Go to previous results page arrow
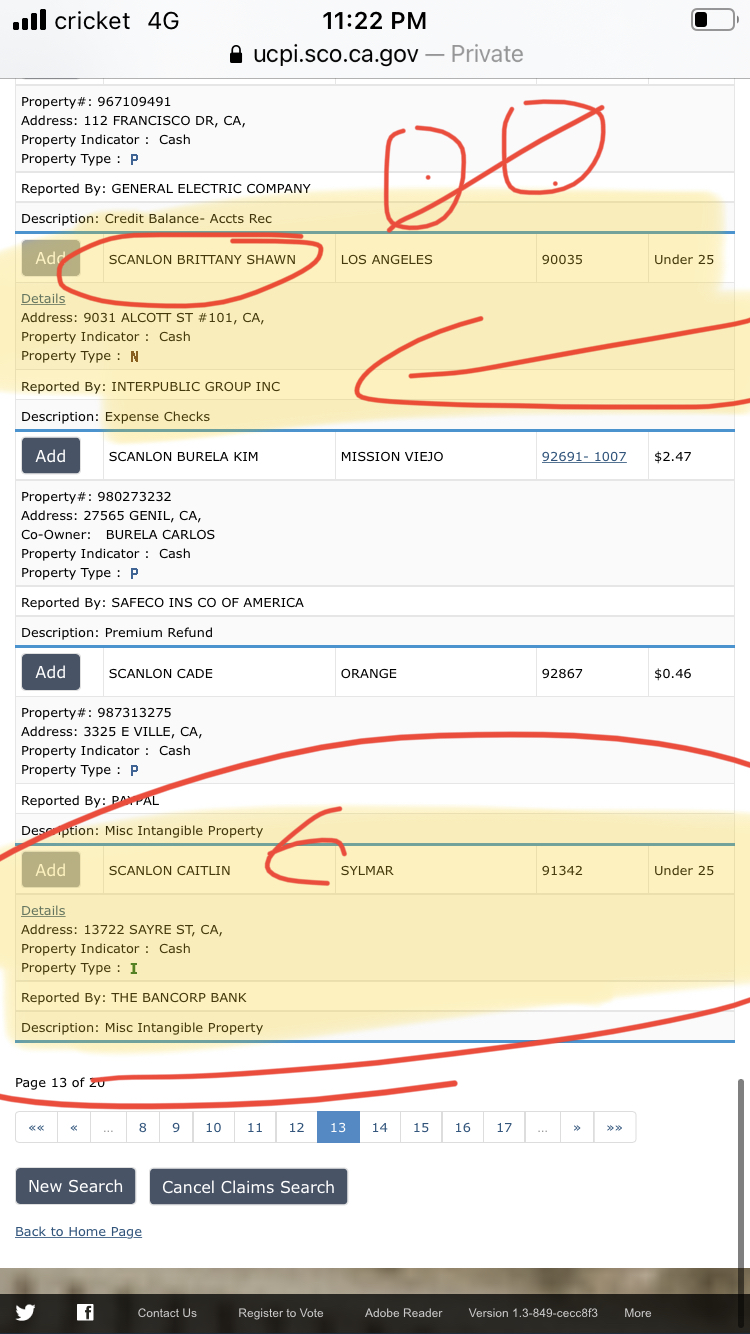 click(74, 1127)
